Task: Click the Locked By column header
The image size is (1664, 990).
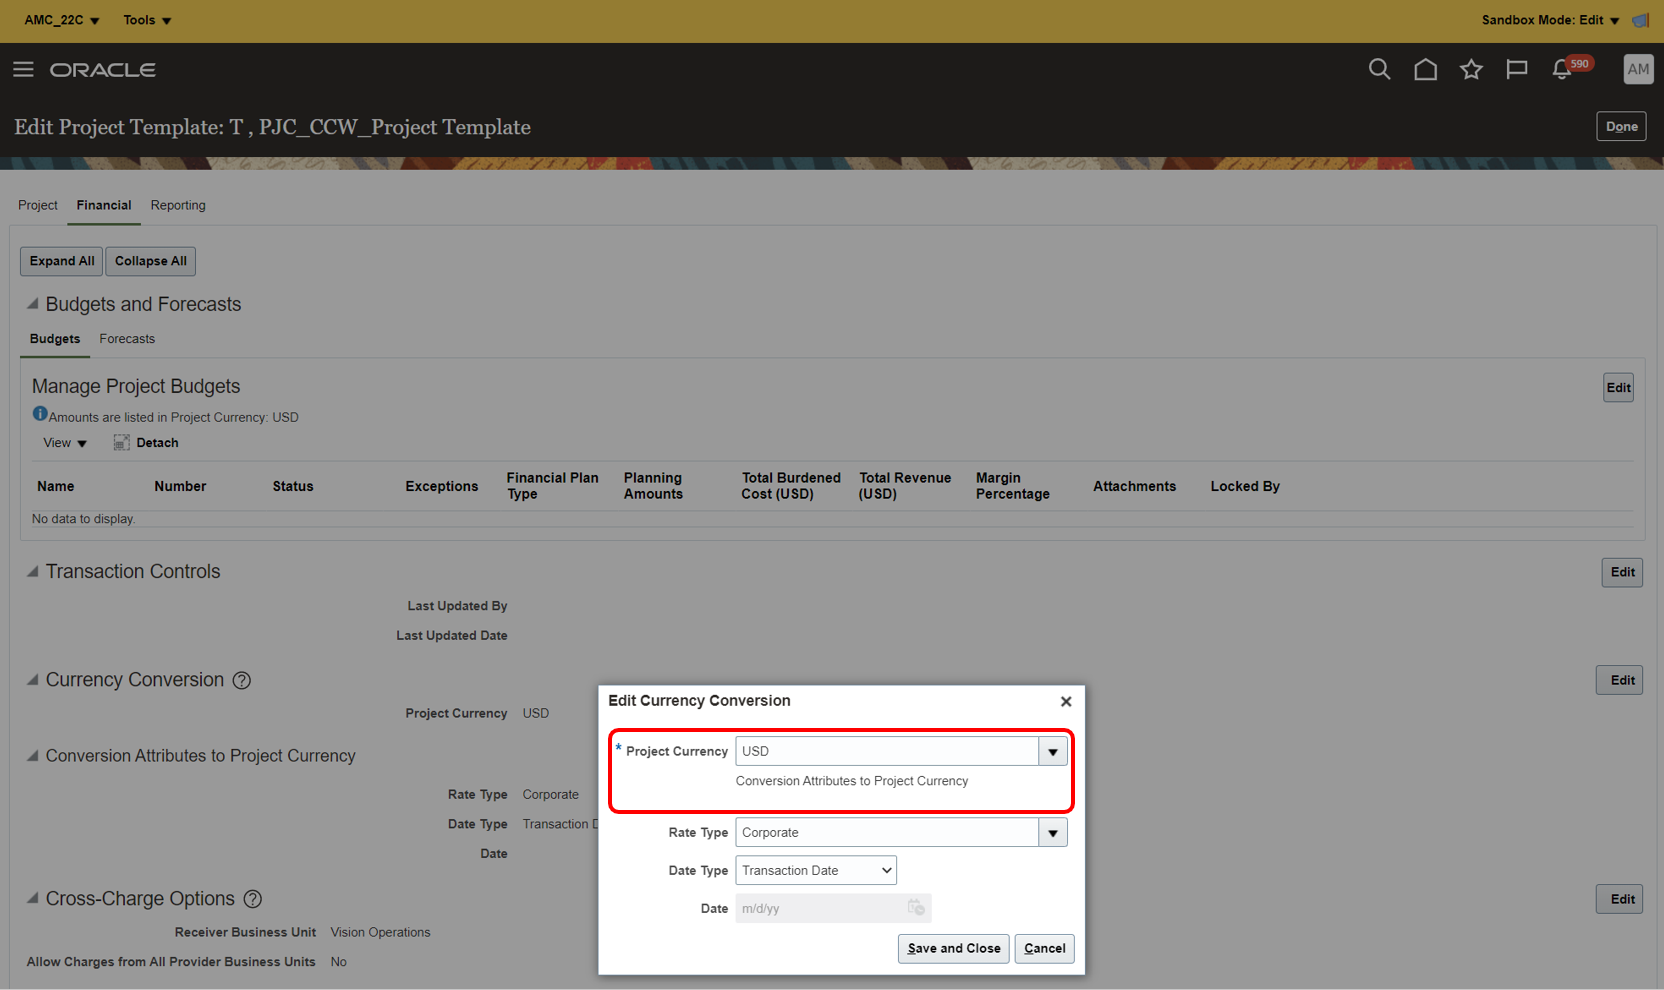Action: [x=1245, y=486]
